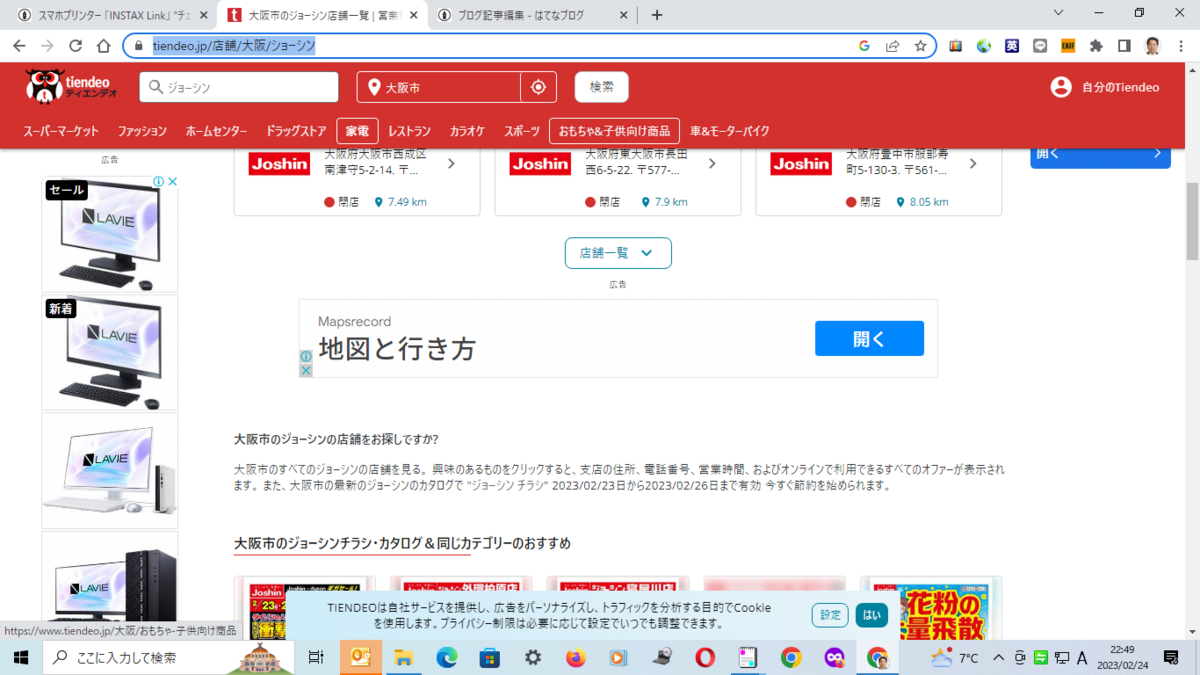The height and width of the screenshot is (675, 1200).
Task: Toggle the browser side panel icon
Action: pyautogui.click(x=1124, y=46)
